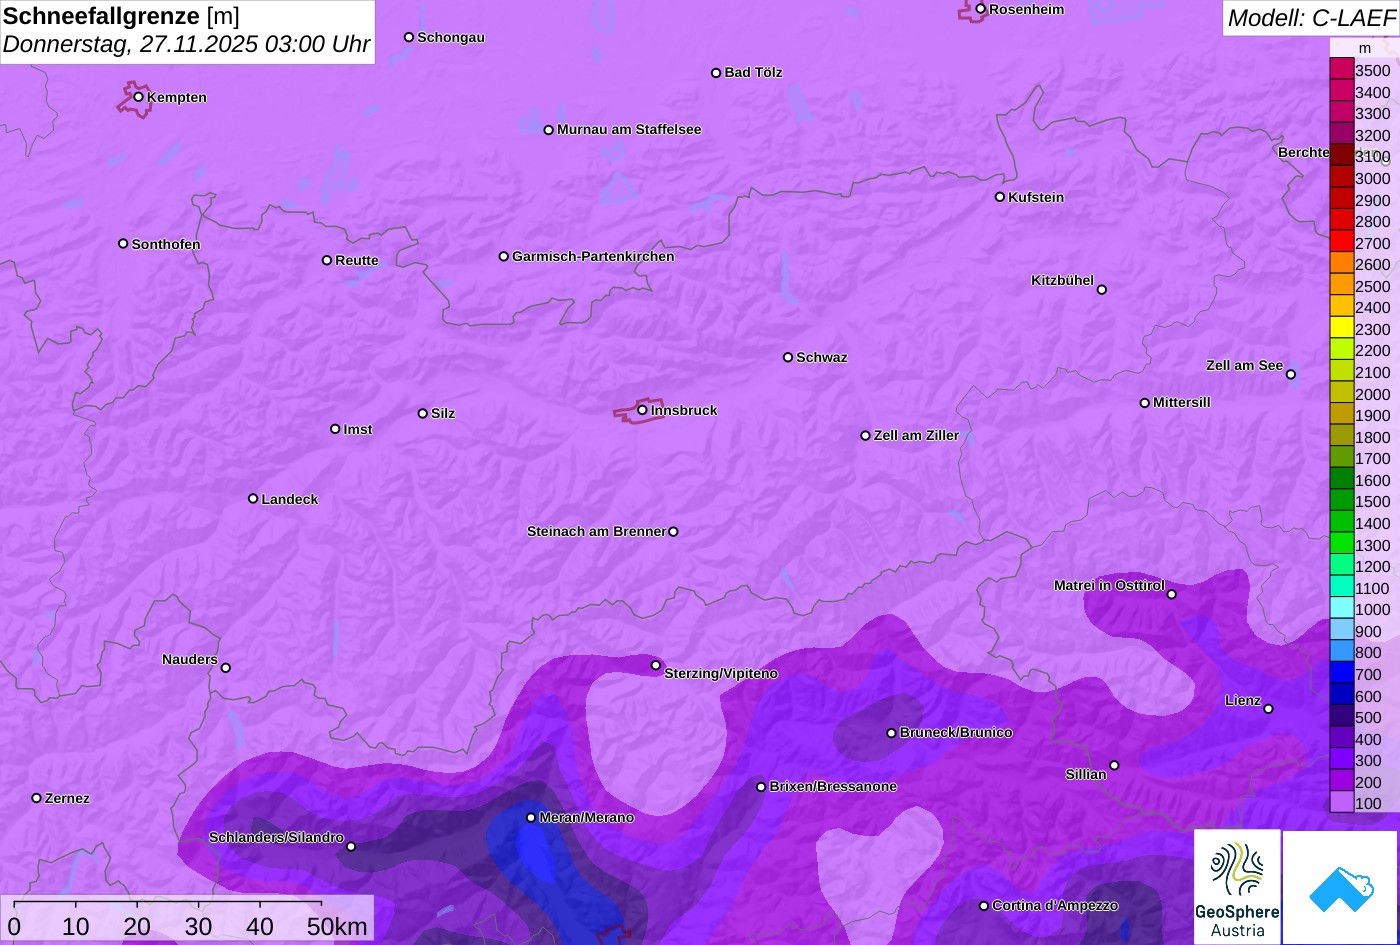1400x945 pixels.
Task: Click the Nauders marker dot
Action: (226, 668)
